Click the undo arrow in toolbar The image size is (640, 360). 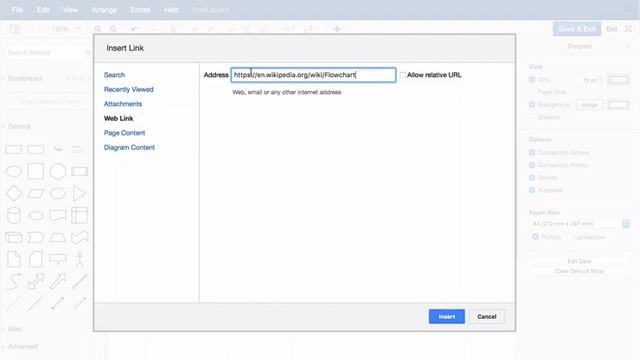click(134, 29)
